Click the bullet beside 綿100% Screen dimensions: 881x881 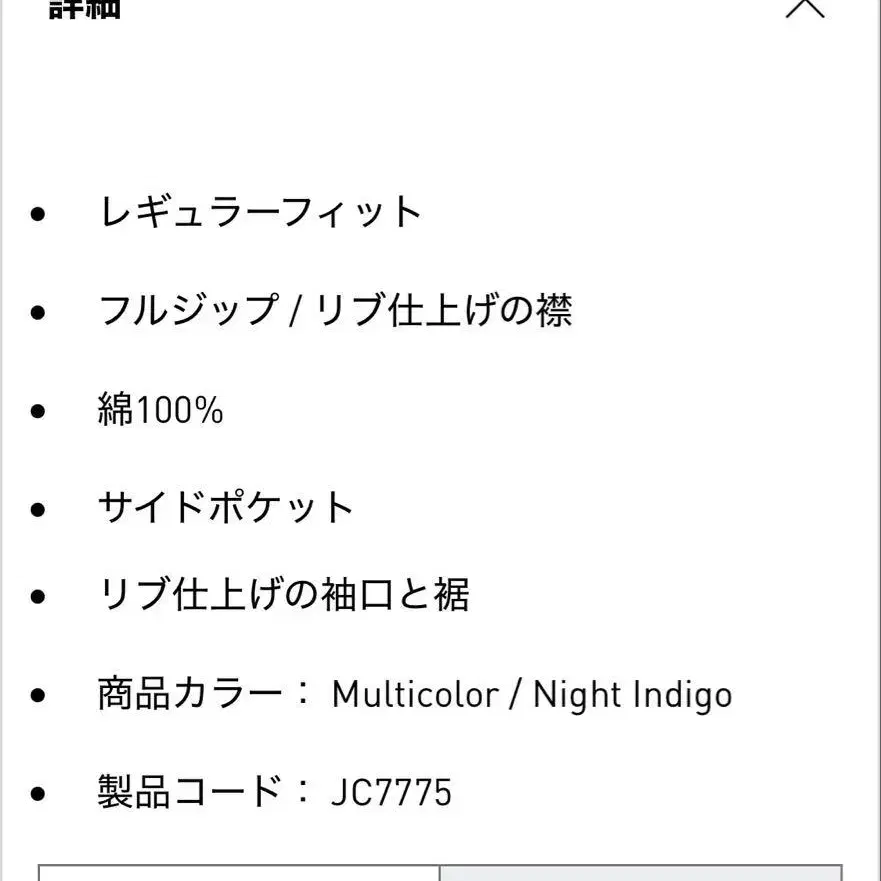[38, 411]
